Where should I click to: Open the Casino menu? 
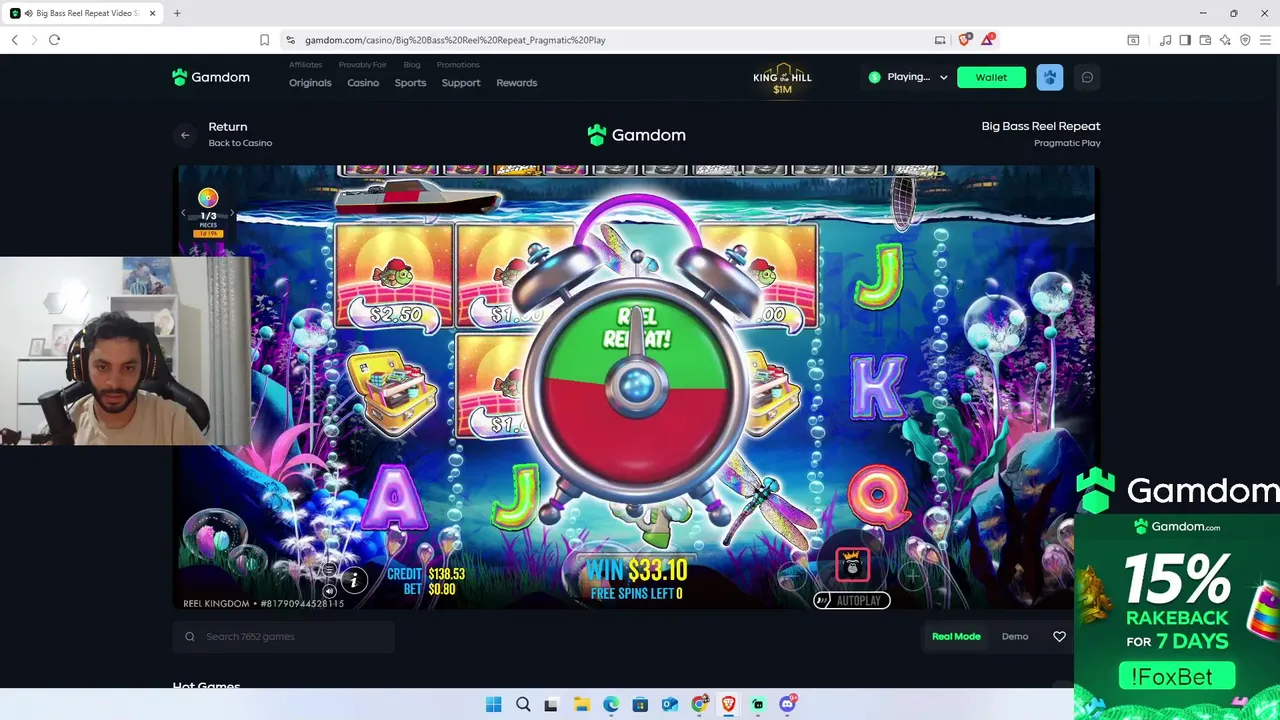(363, 83)
